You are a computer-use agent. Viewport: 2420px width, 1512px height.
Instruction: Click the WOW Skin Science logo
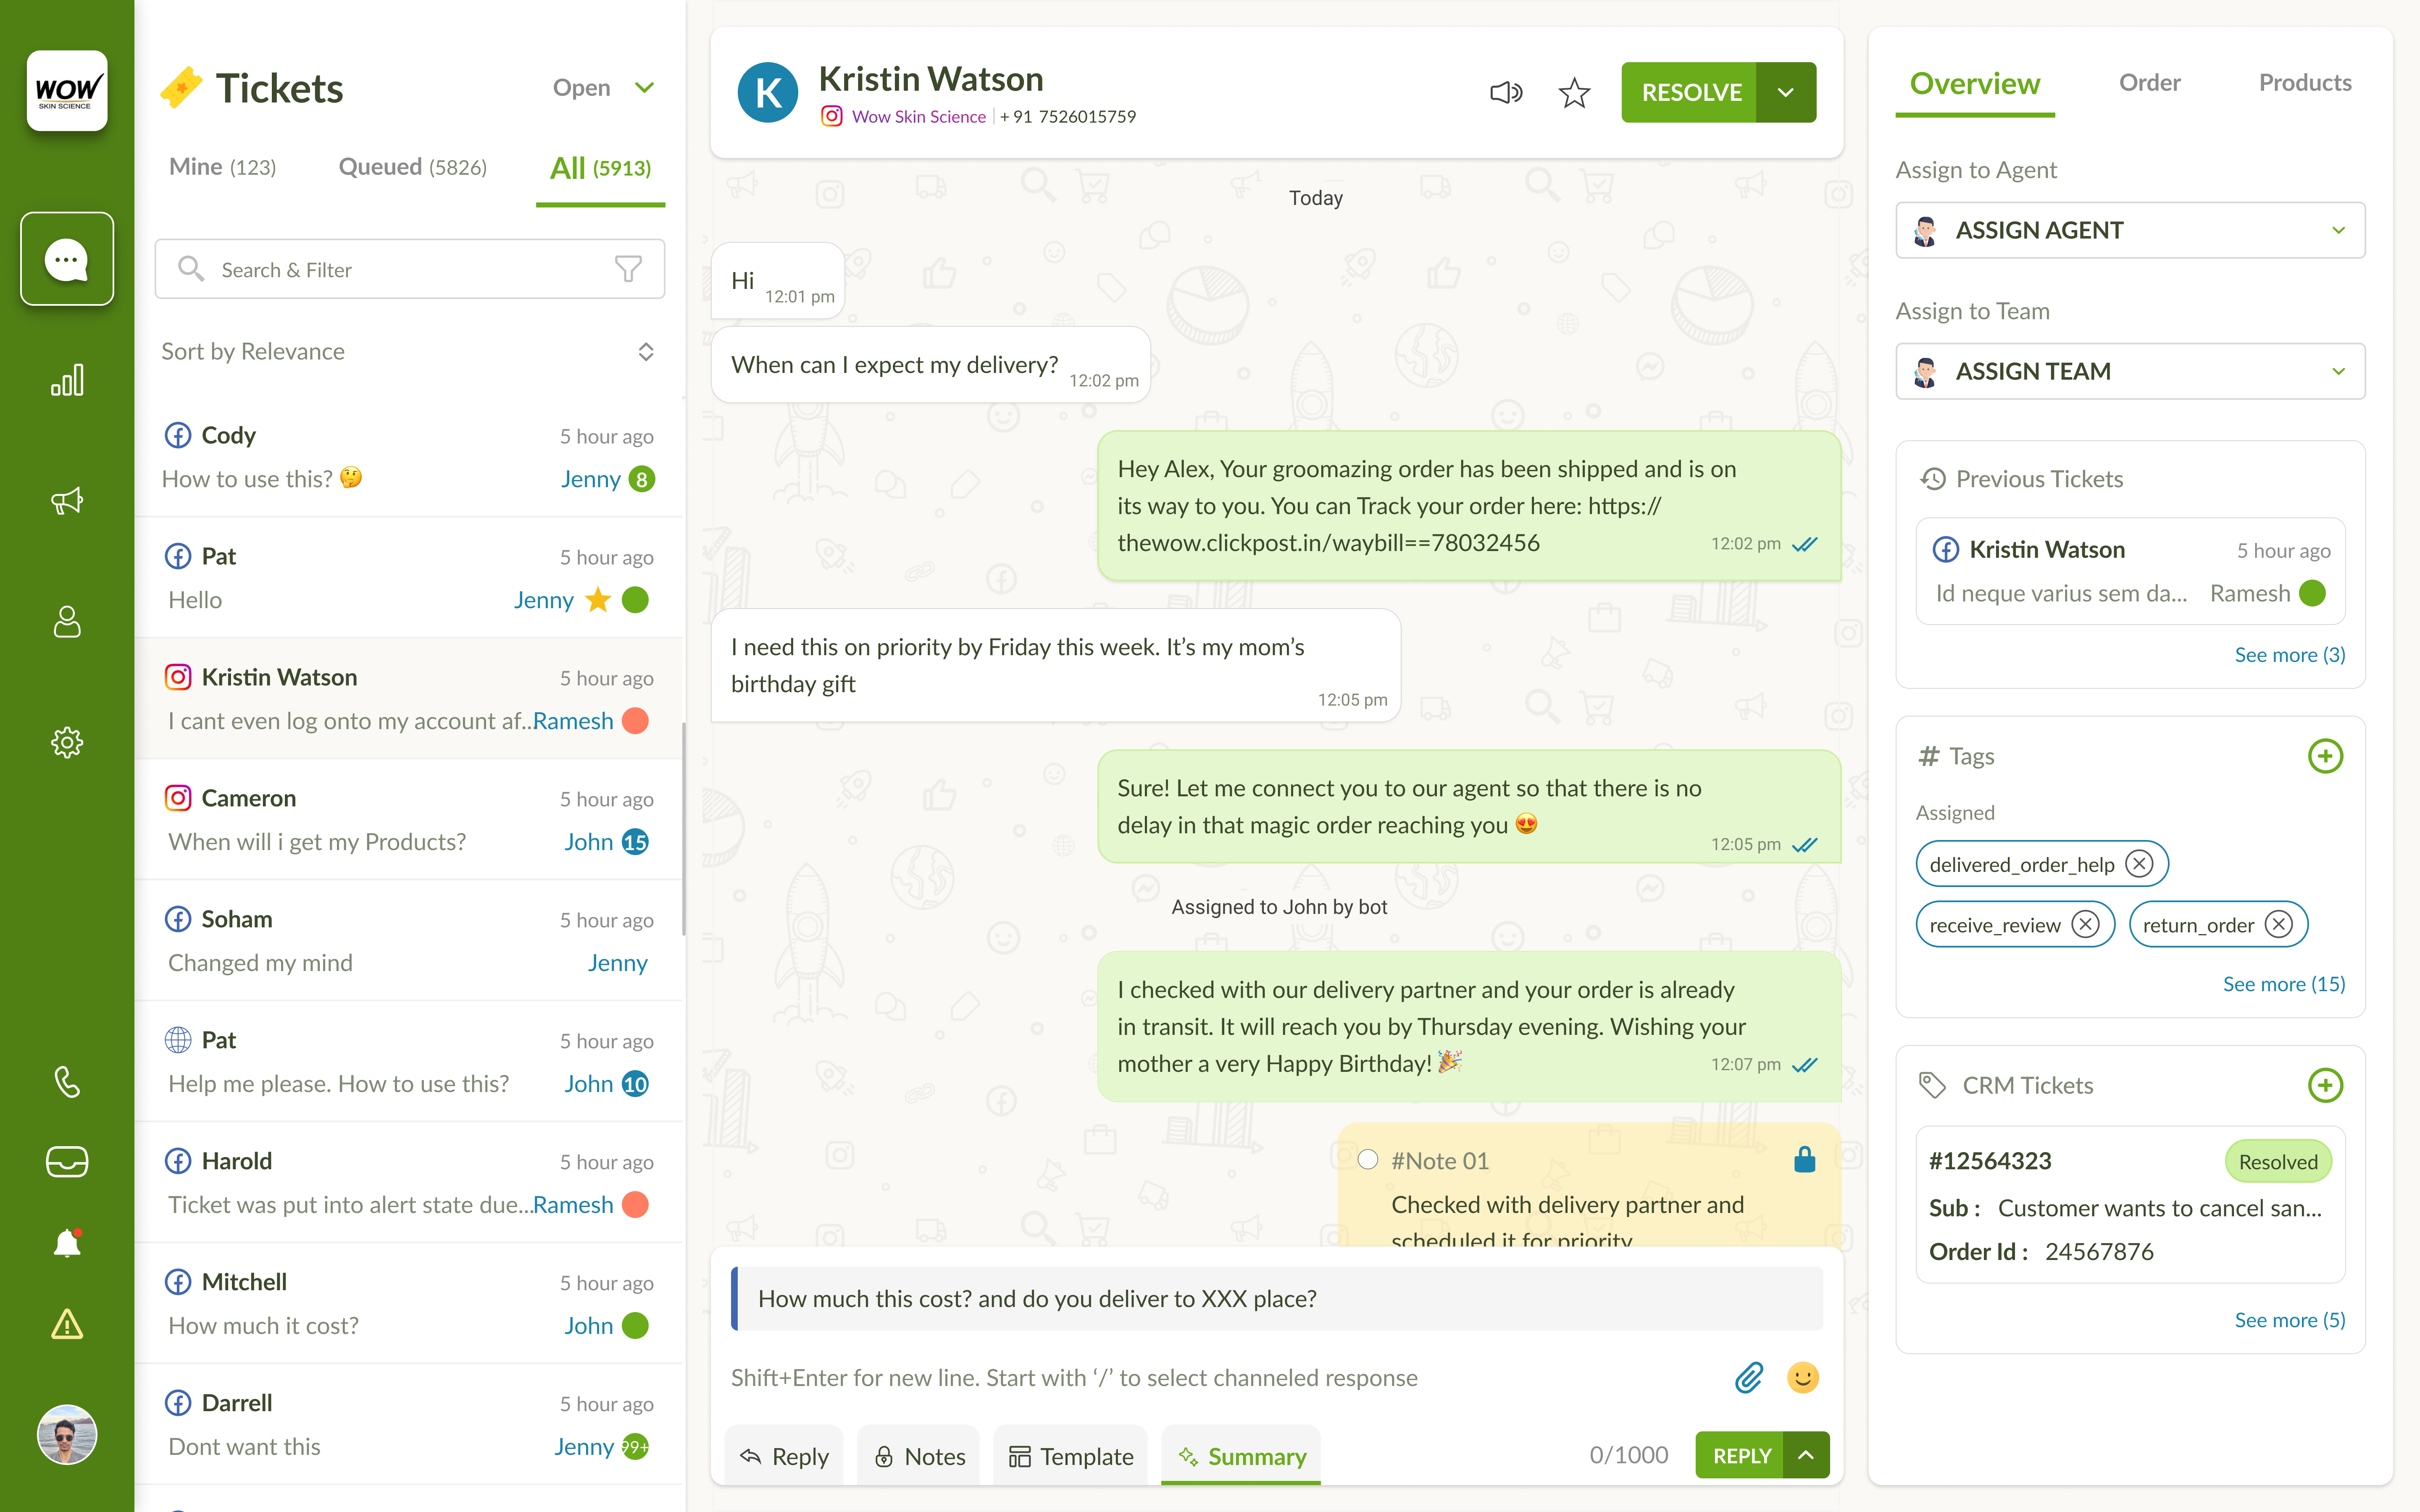click(67, 91)
